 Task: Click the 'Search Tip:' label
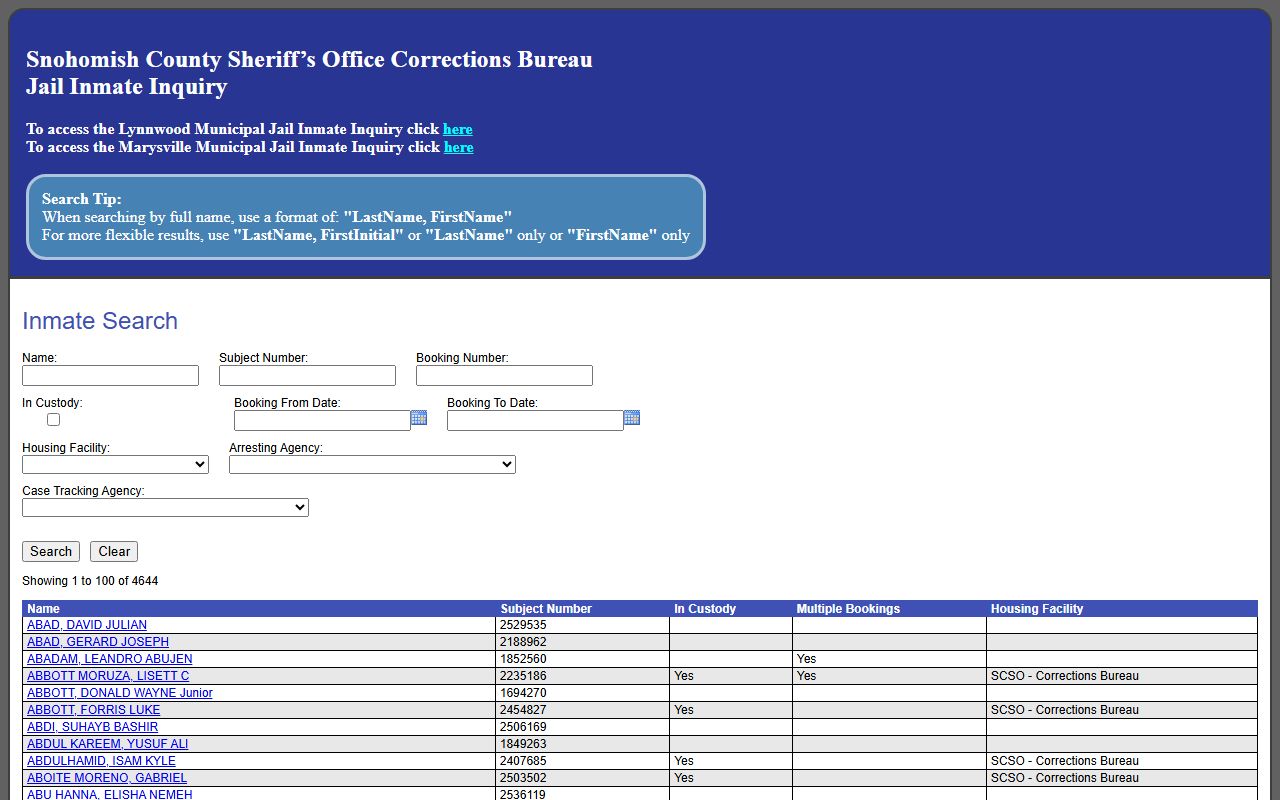tap(82, 199)
